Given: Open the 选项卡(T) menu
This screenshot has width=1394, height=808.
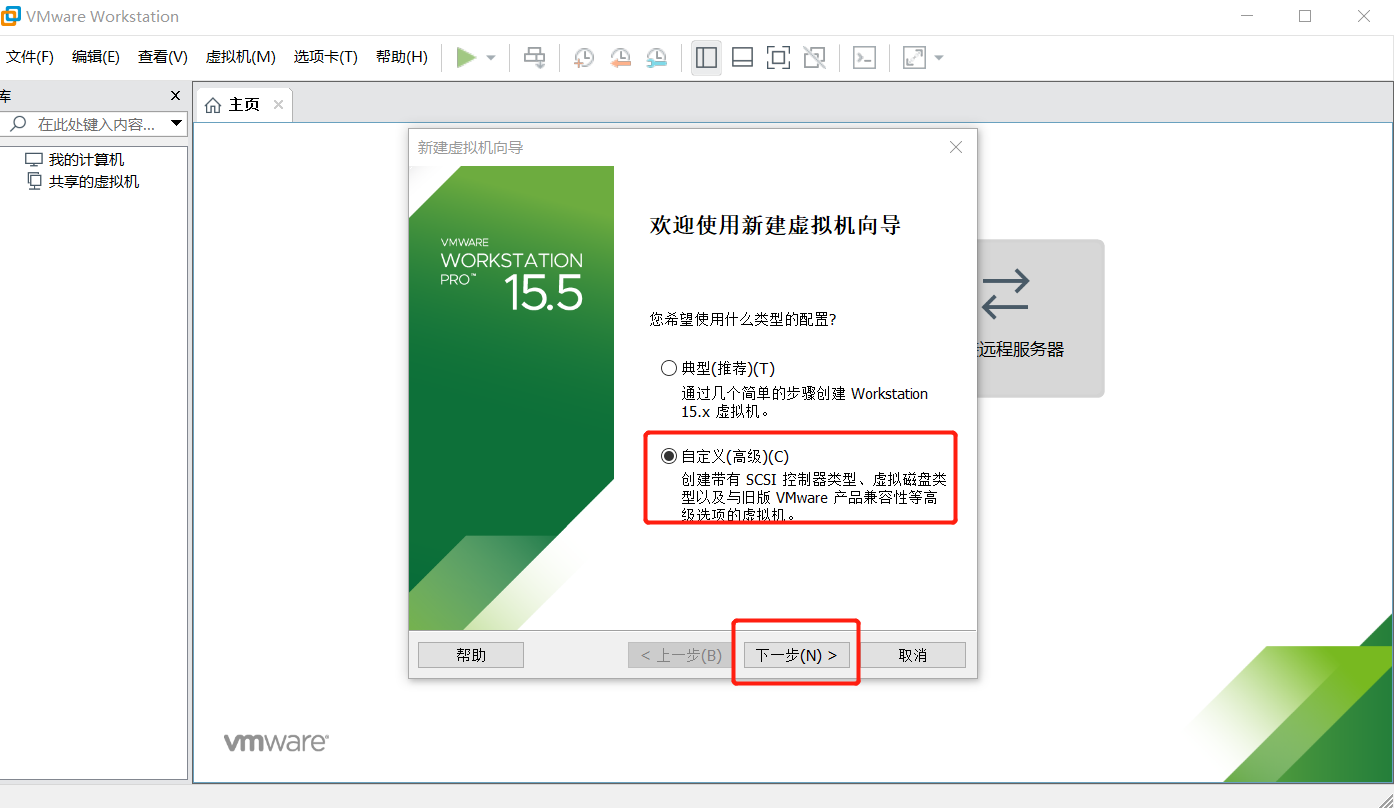Looking at the screenshot, I should point(325,57).
